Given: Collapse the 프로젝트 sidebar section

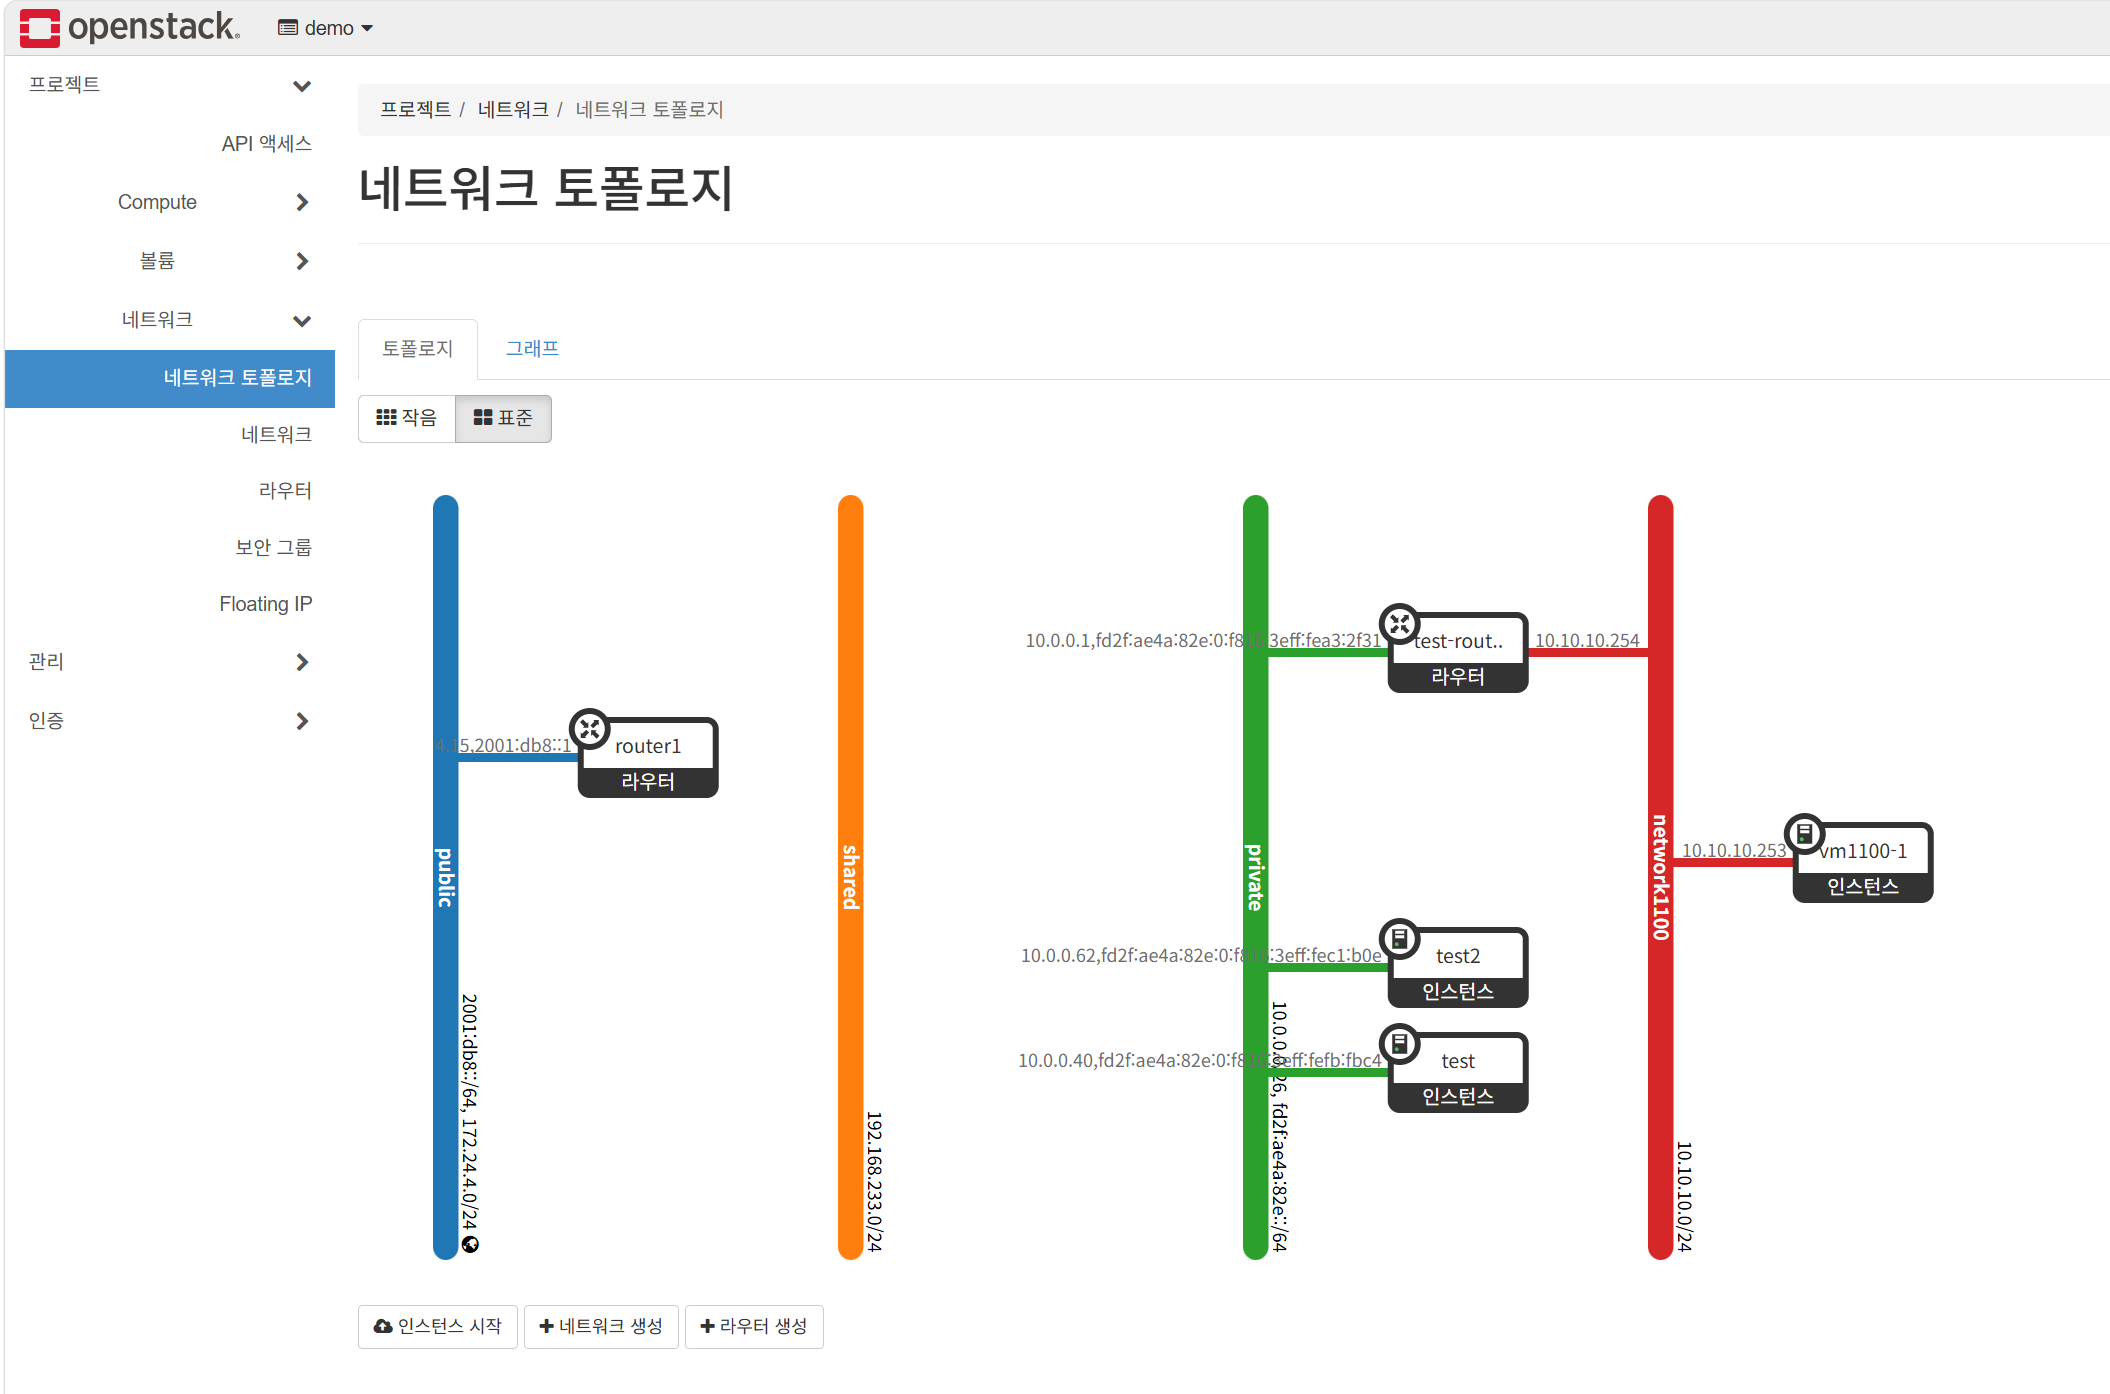Looking at the screenshot, I should pyautogui.click(x=170, y=85).
